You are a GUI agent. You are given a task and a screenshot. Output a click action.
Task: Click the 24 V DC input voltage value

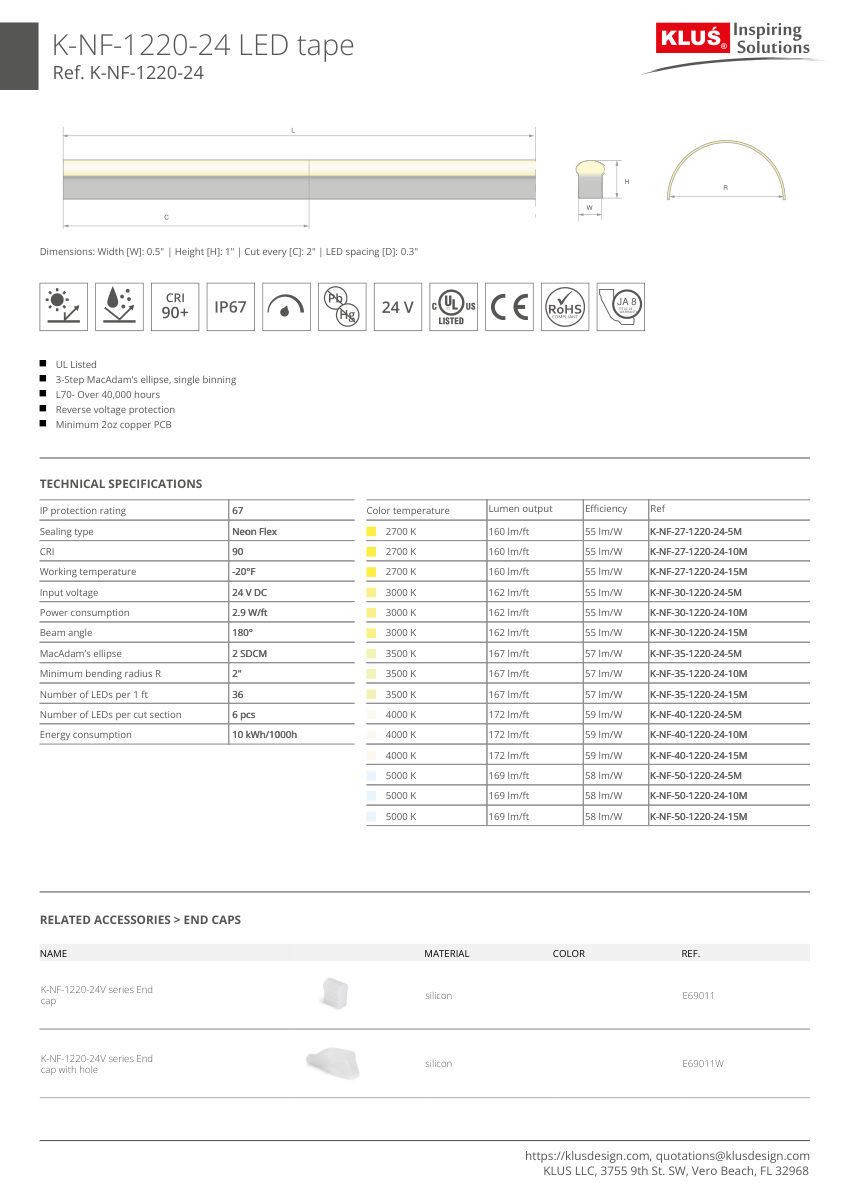[249, 592]
